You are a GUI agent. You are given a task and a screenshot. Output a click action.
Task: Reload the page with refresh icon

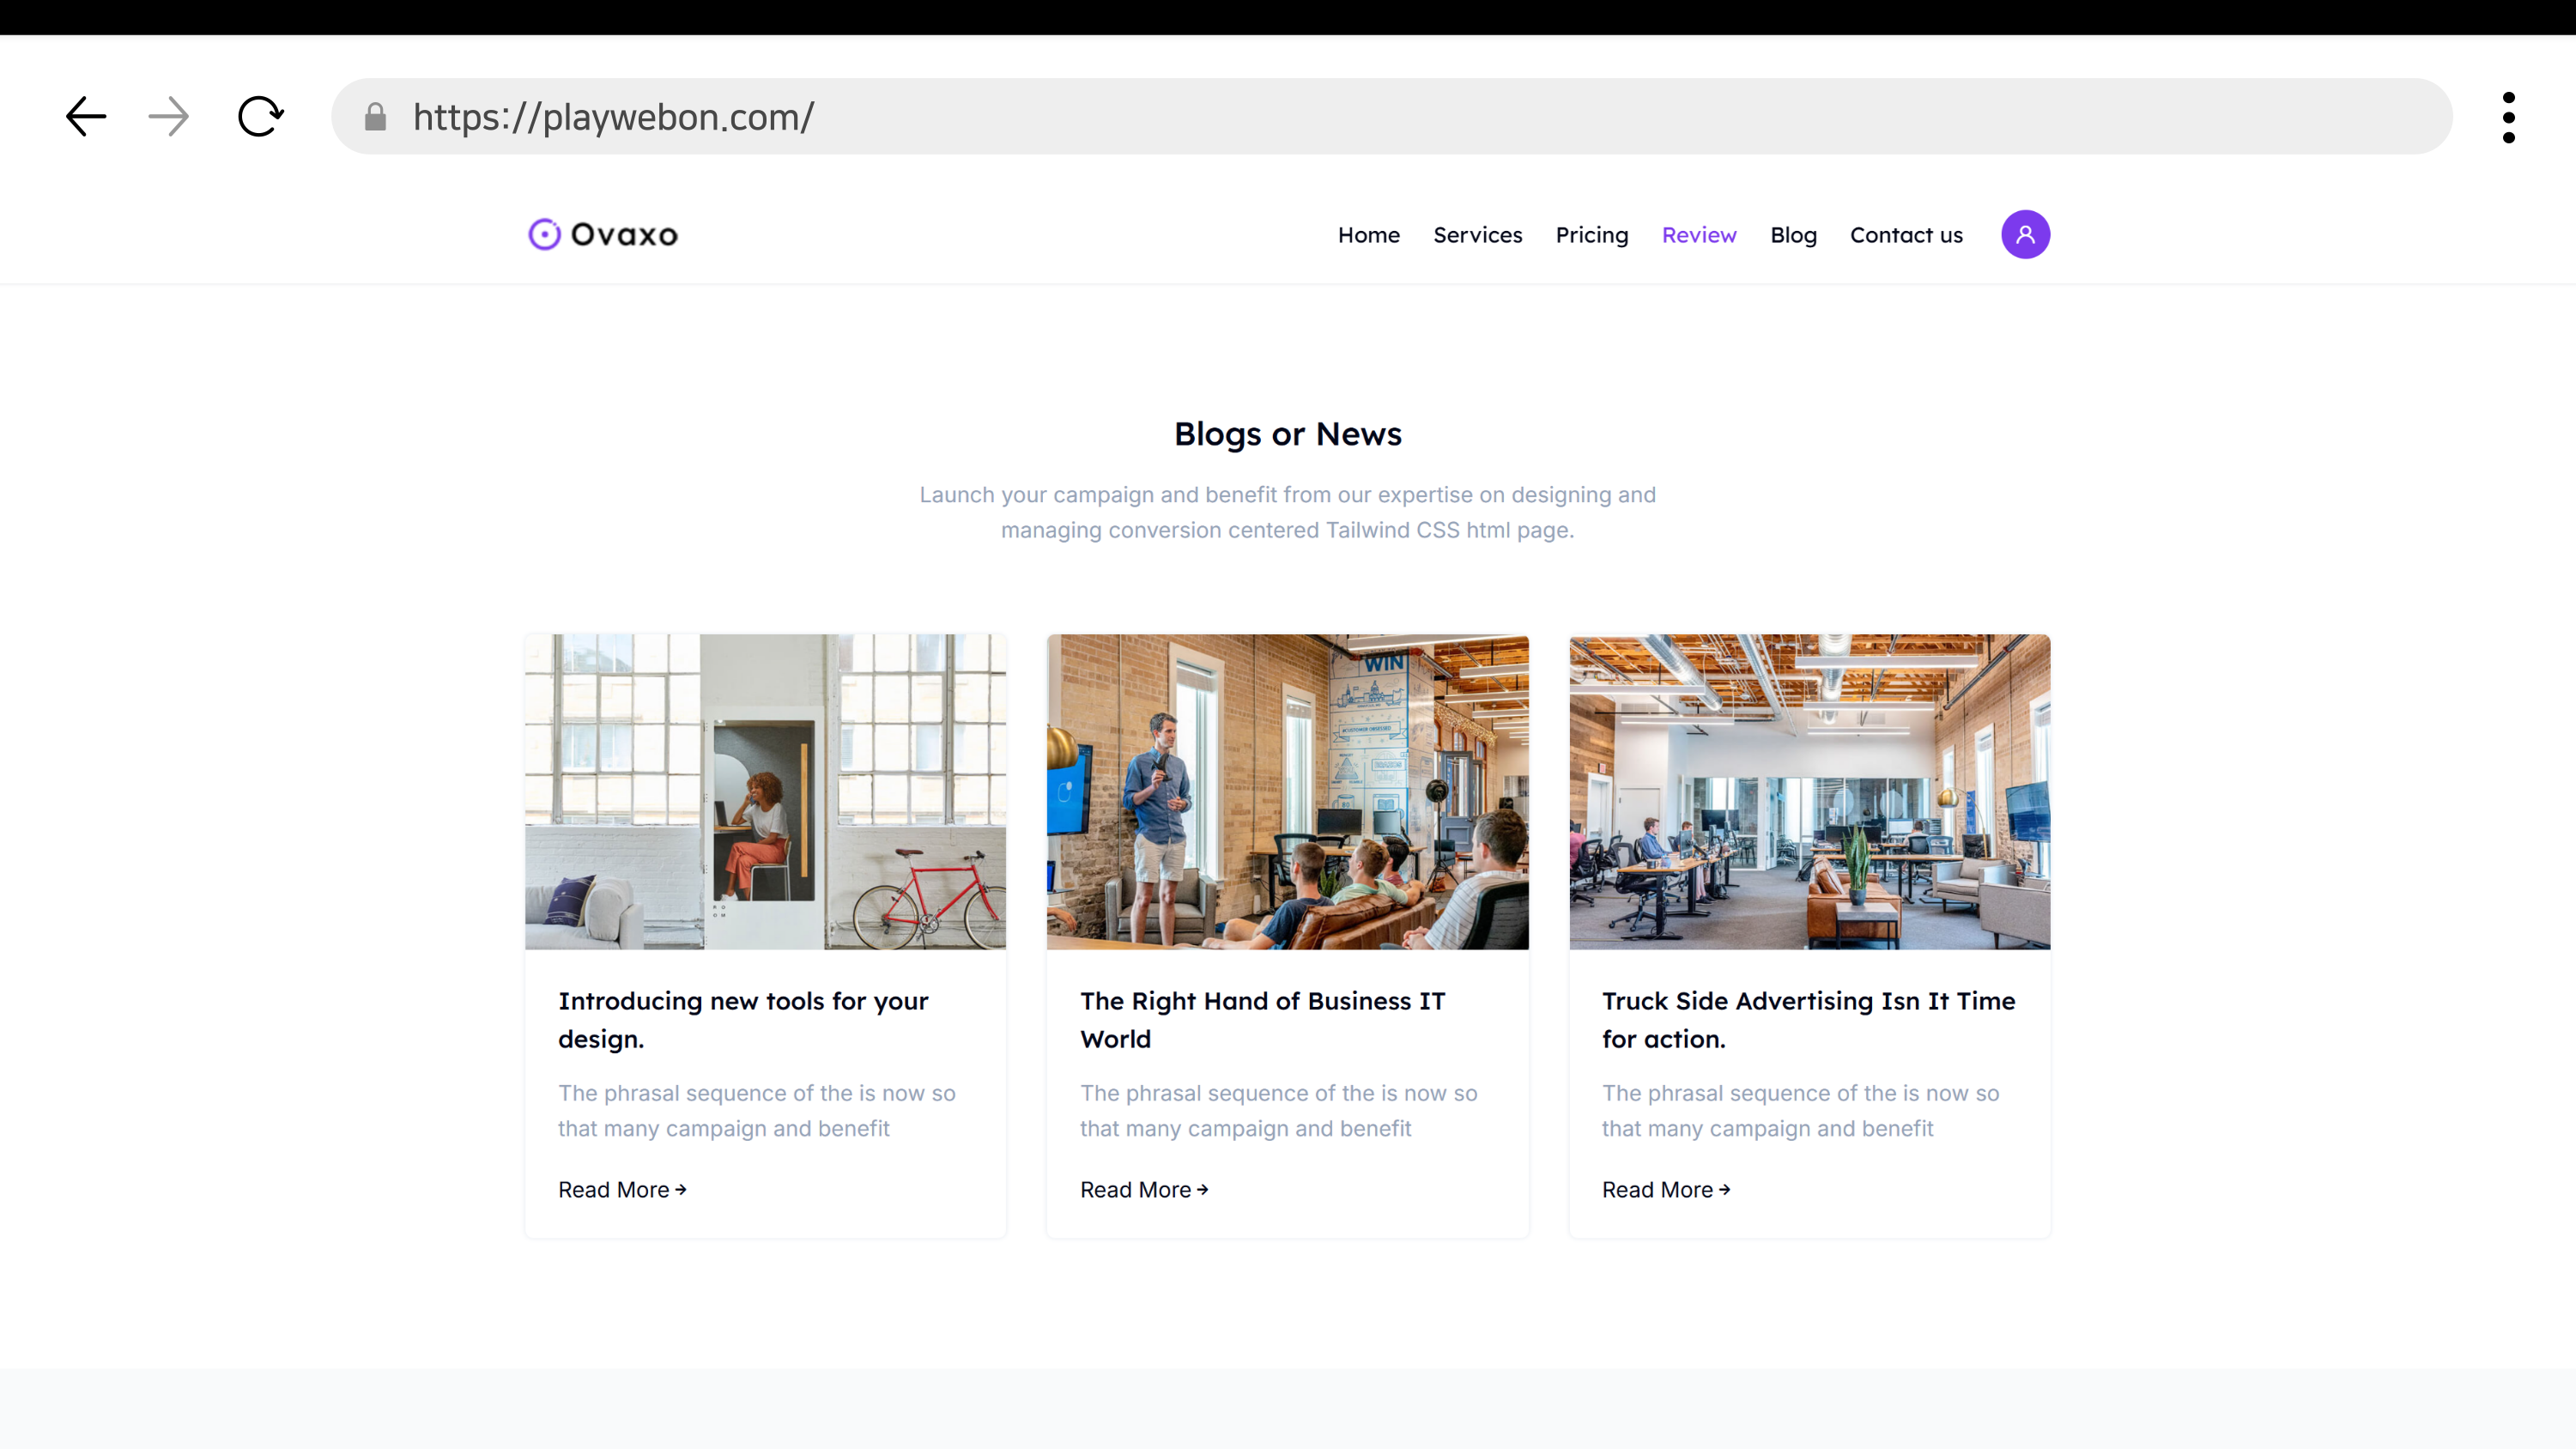pyautogui.click(x=260, y=117)
